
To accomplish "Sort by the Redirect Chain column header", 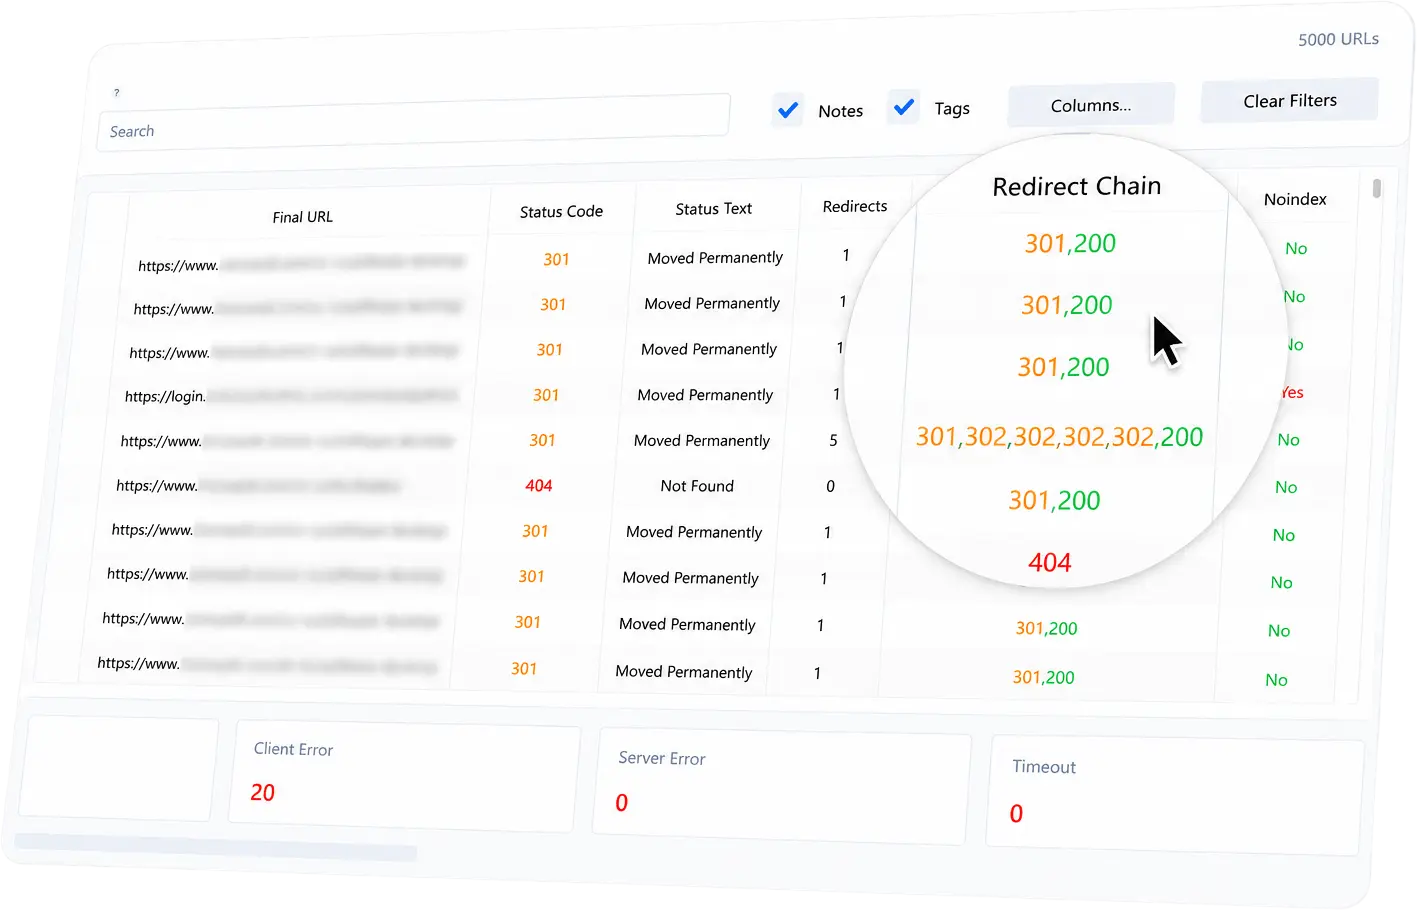I will 1077,186.
